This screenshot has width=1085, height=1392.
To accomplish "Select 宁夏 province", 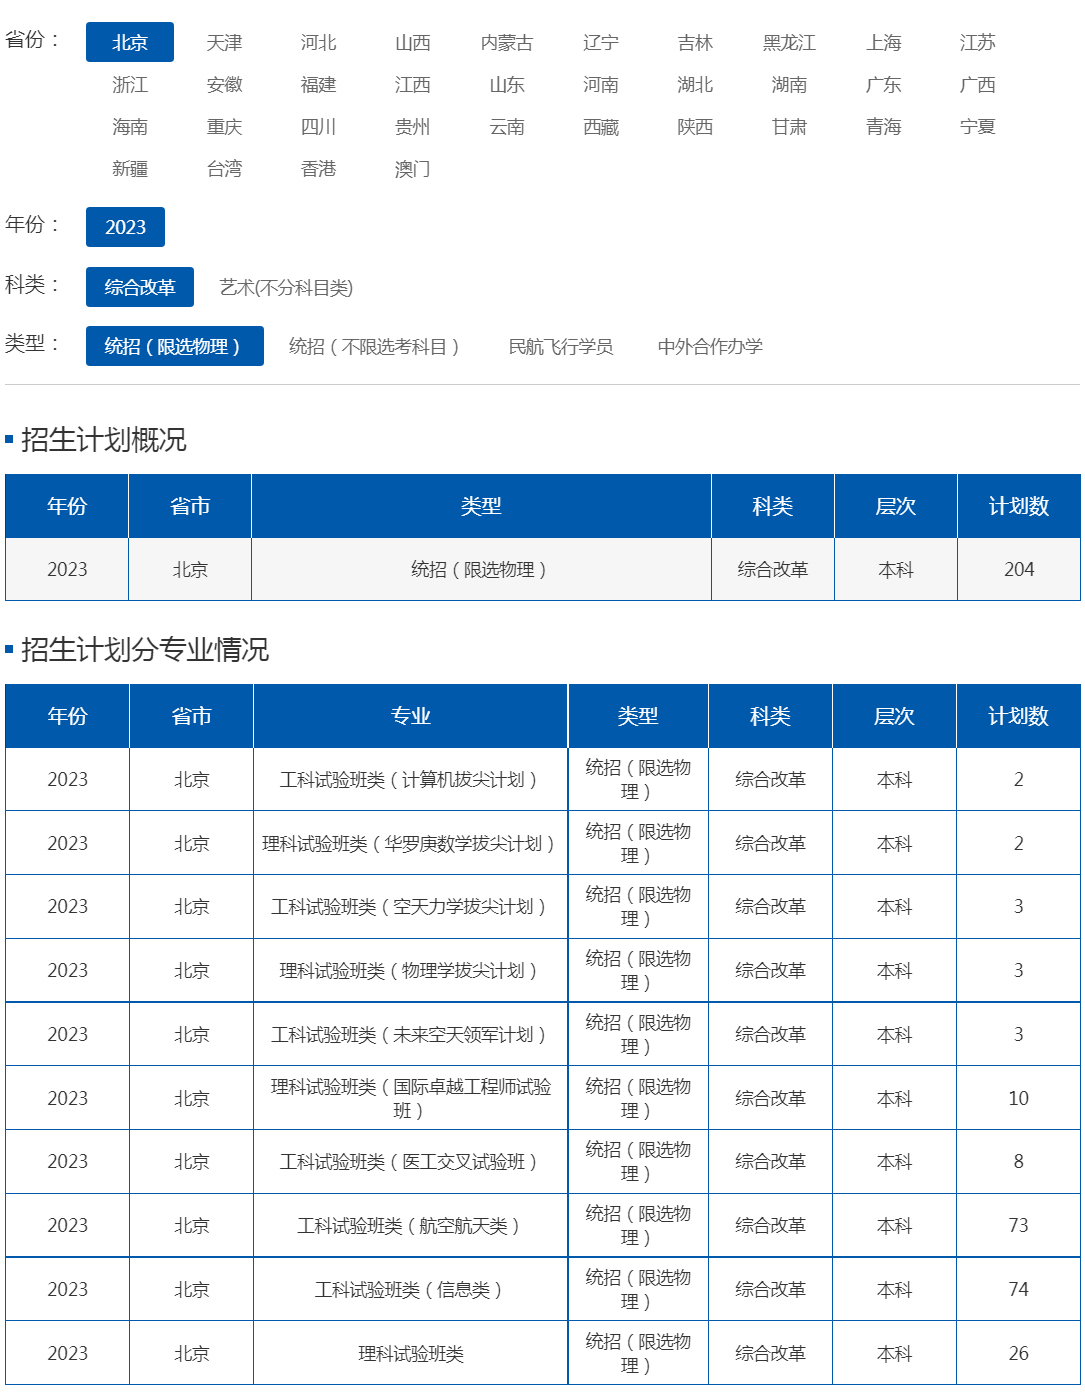I will coord(978,126).
